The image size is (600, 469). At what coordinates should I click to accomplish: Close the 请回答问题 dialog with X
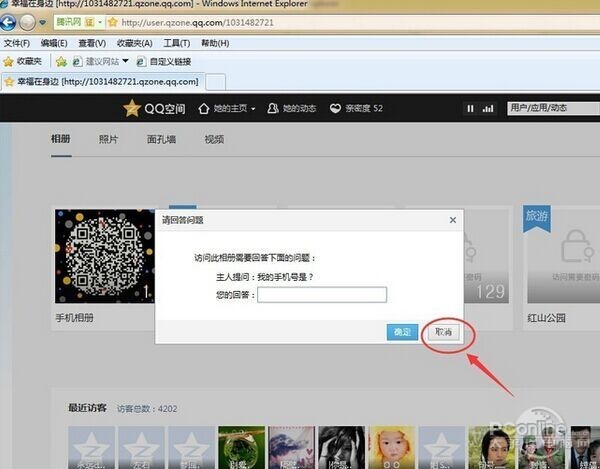452,219
